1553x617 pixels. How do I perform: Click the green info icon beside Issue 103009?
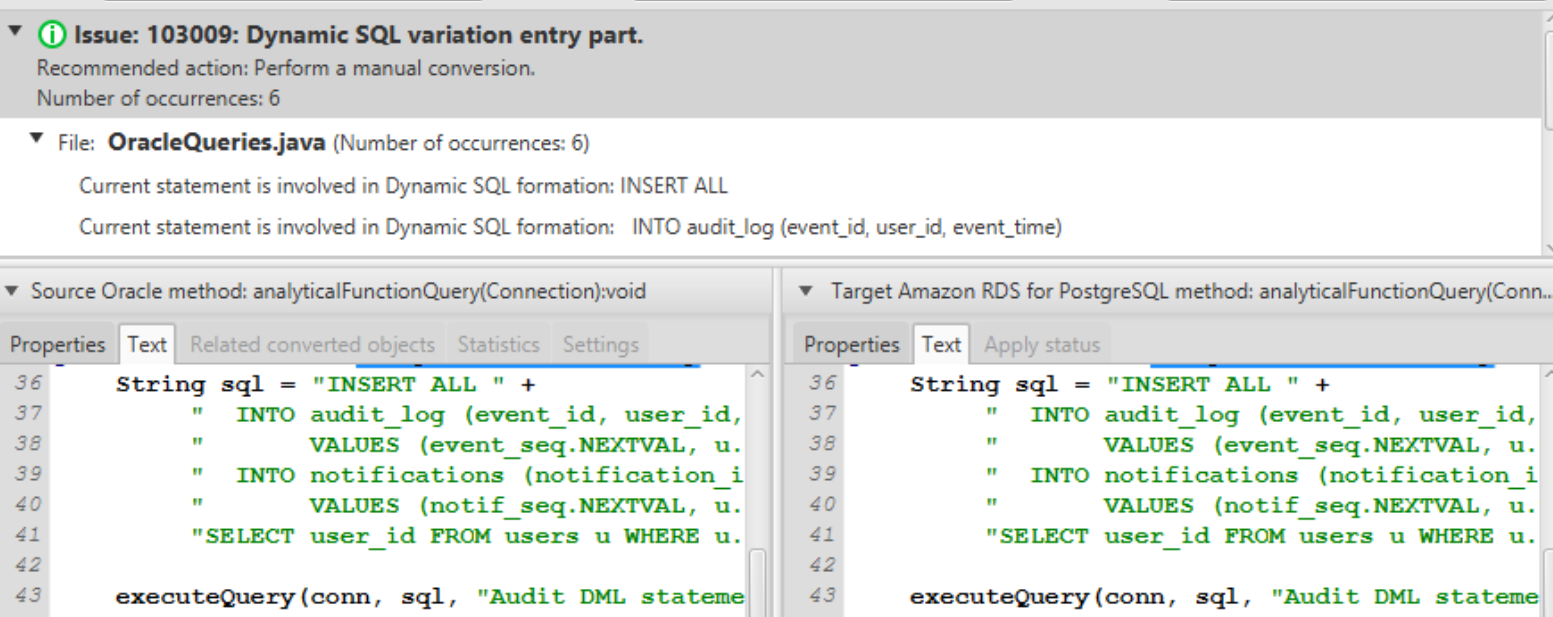[49, 36]
